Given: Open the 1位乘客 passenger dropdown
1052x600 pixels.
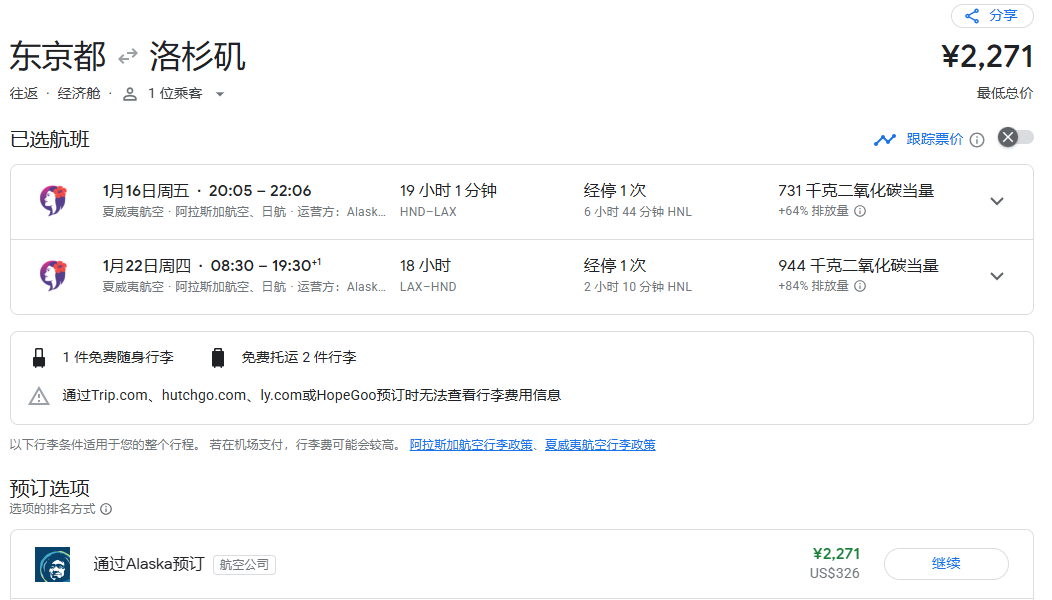Looking at the screenshot, I should tap(174, 93).
